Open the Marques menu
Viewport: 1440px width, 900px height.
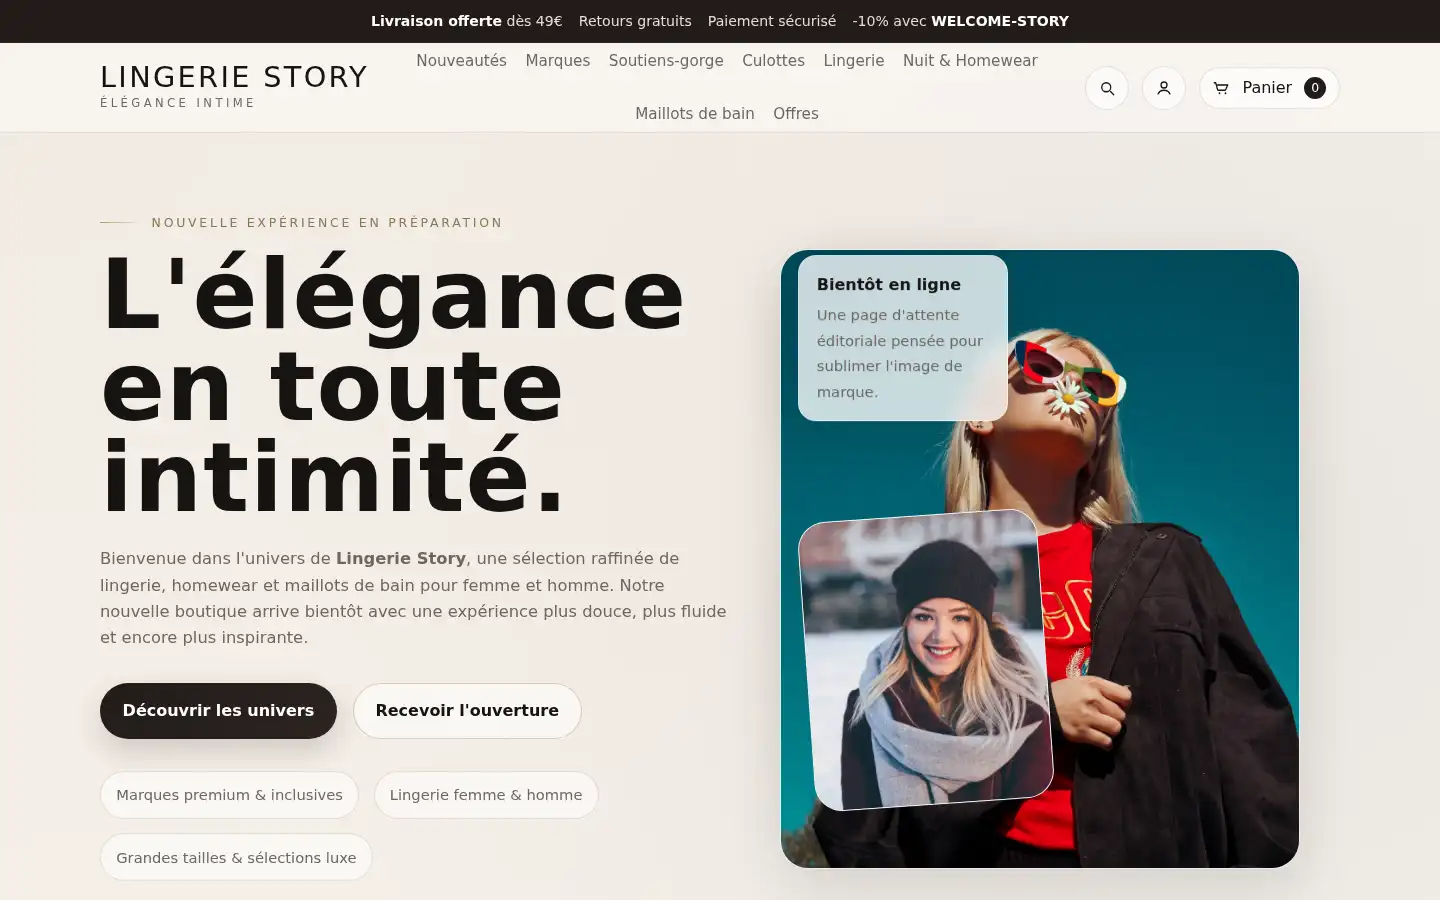click(558, 61)
